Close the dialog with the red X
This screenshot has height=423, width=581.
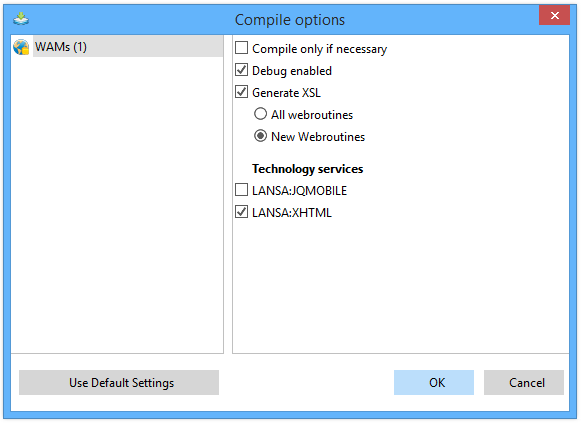point(554,16)
